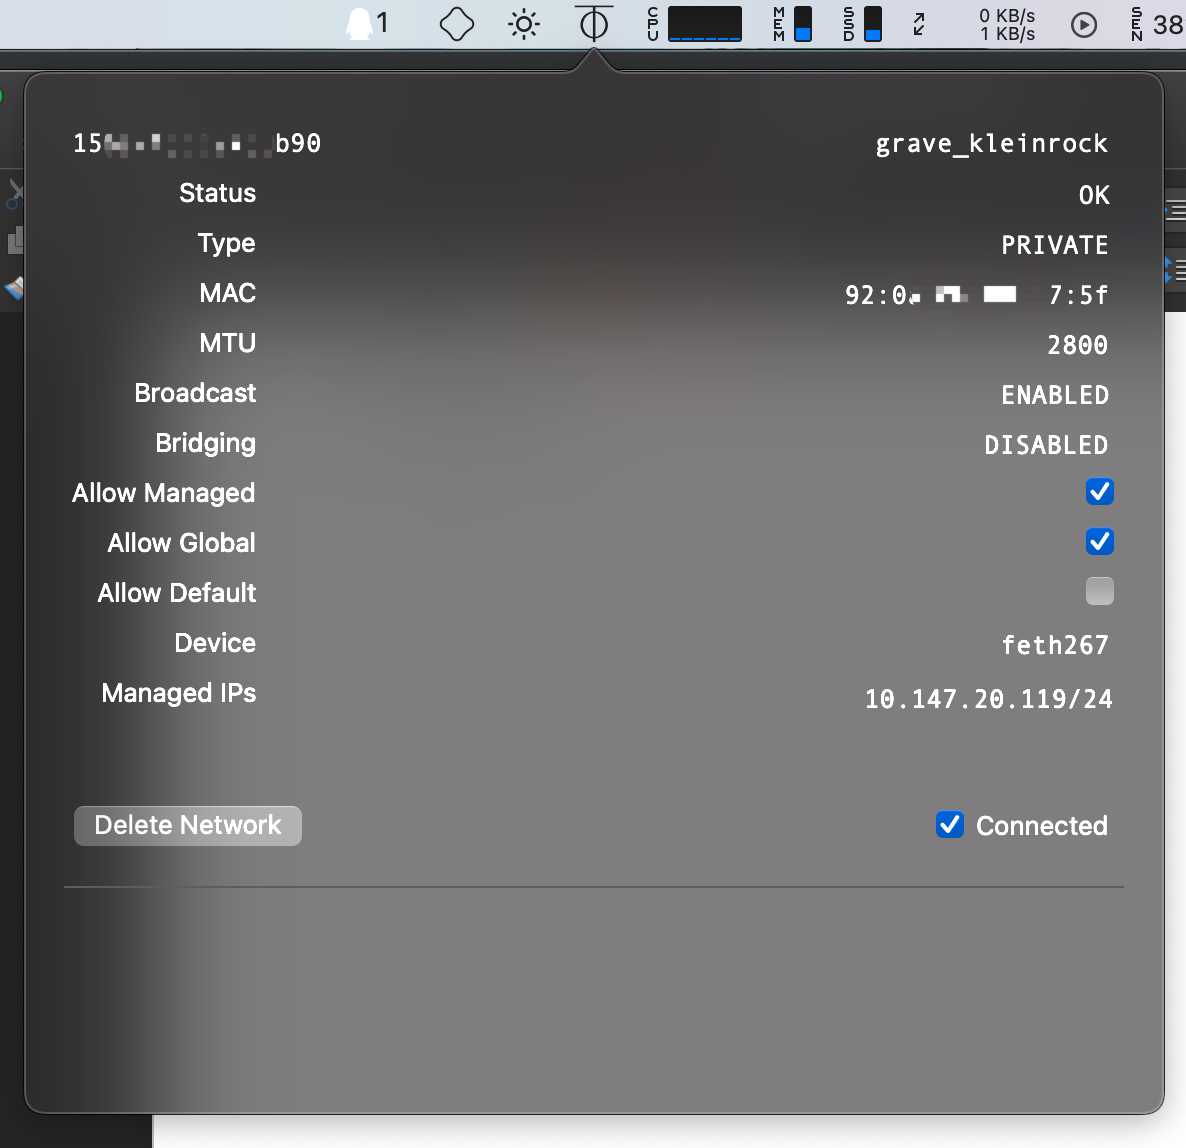The image size is (1186, 1148).
Task: Open the SSD disk usage indicator
Action: pyautogui.click(x=862, y=24)
